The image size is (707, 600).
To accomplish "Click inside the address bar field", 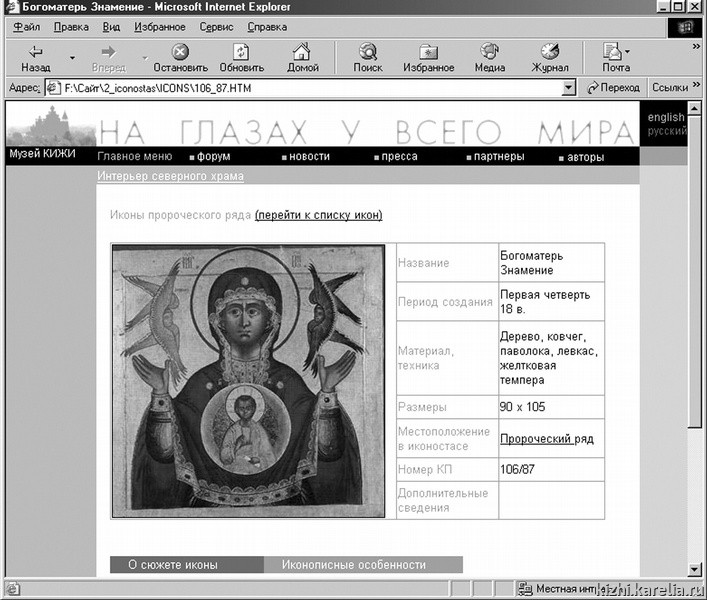I will (x=300, y=88).
